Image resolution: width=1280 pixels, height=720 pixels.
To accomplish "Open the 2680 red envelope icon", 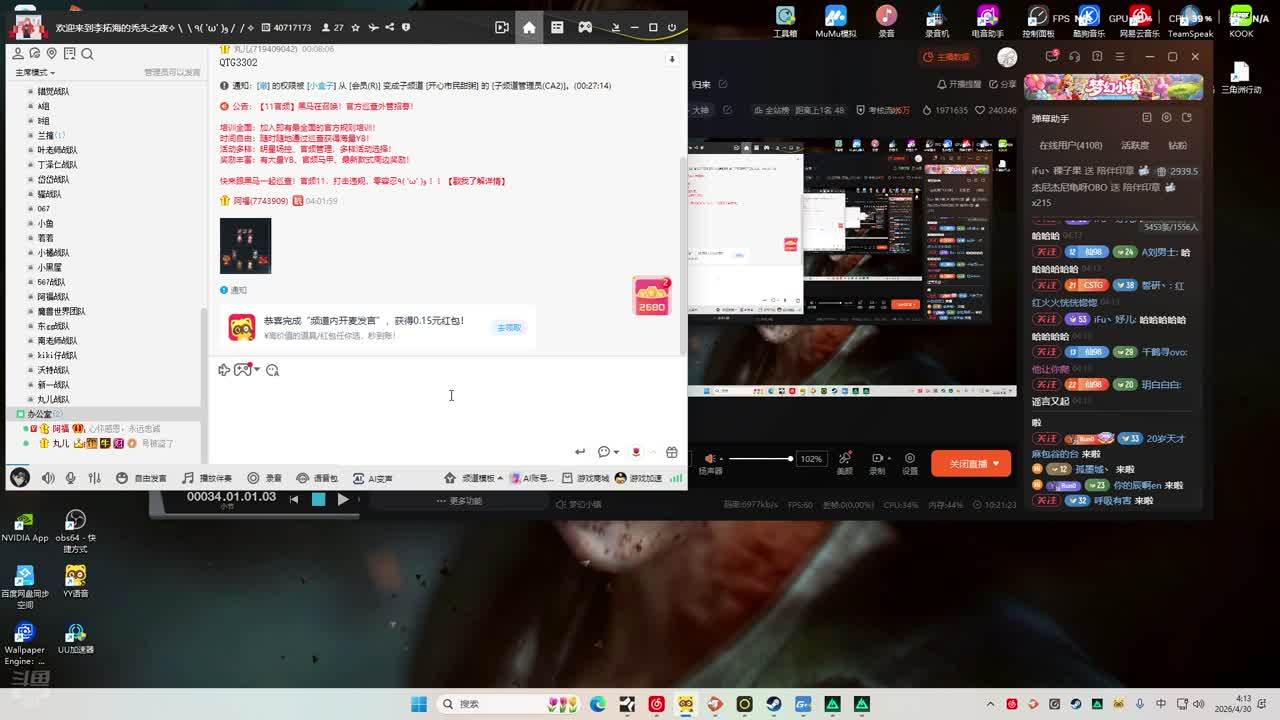I will (x=651, y=296).
